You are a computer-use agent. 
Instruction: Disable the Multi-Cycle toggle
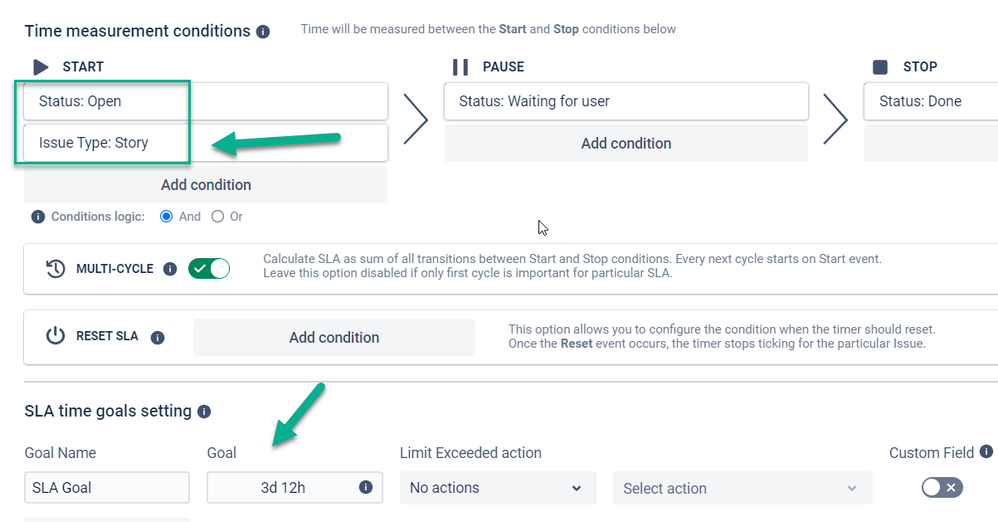point(209,269)
